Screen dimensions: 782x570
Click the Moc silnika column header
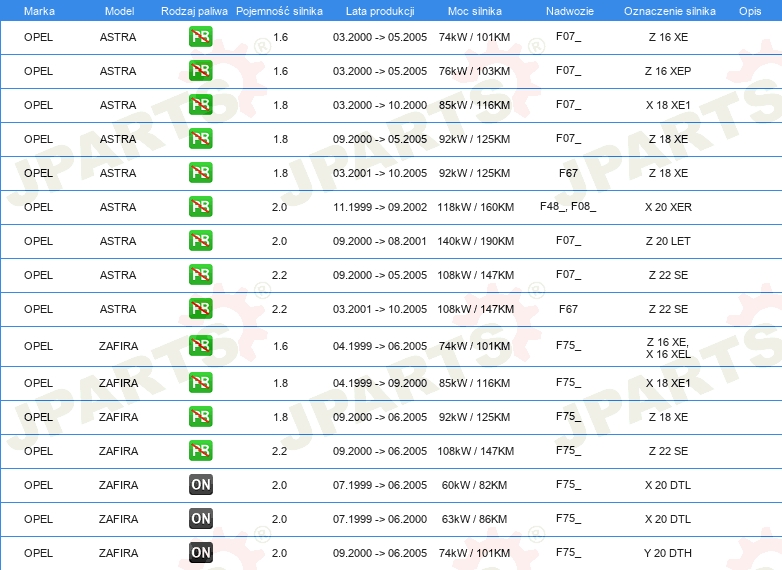coord(475,11)
